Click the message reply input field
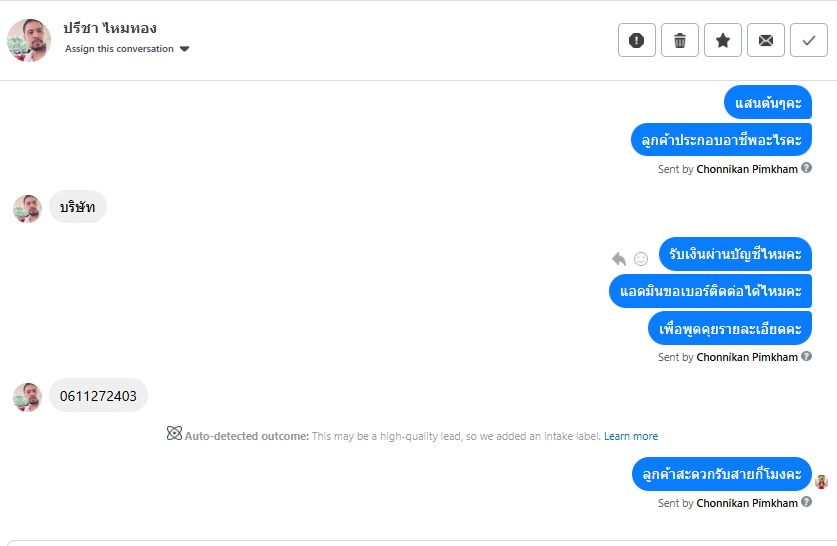This screenshot has width=837, height=546. 418,542
